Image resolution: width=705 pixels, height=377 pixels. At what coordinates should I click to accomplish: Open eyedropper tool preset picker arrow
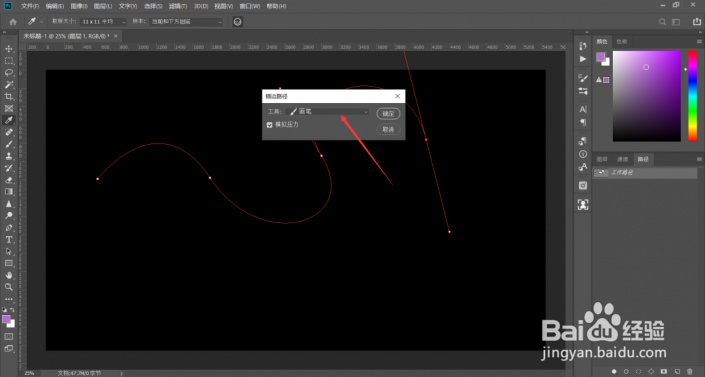click(x=42, y=22)
